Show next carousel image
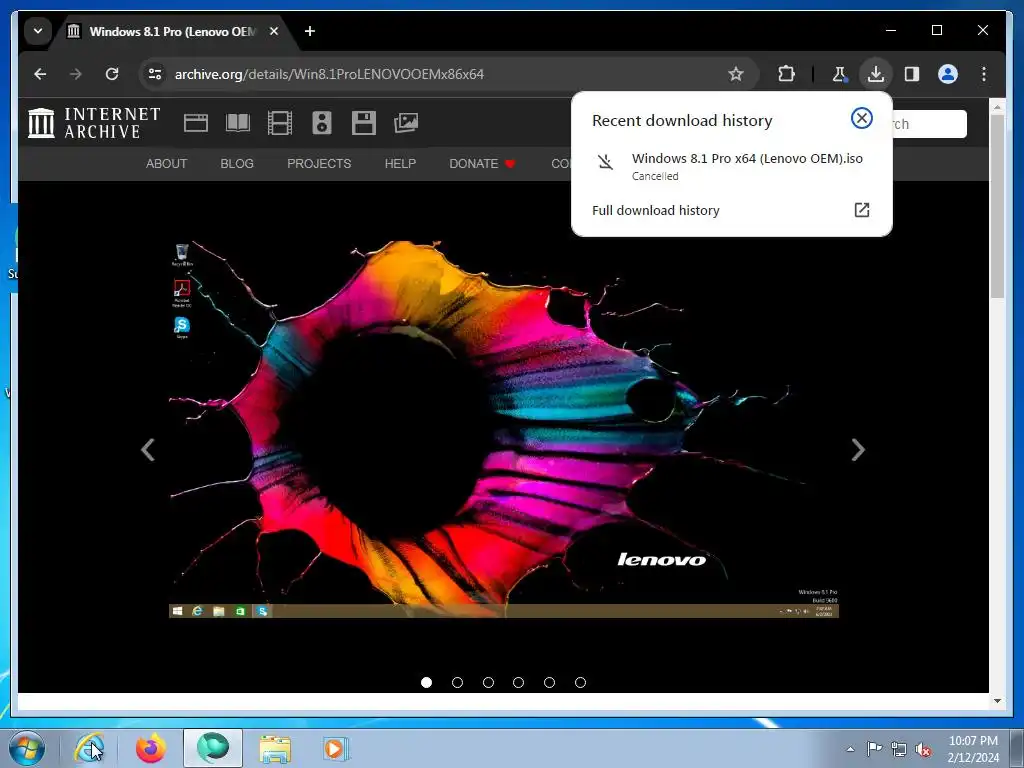Screen dimensions: 1024x768 [x=858, y=449]
